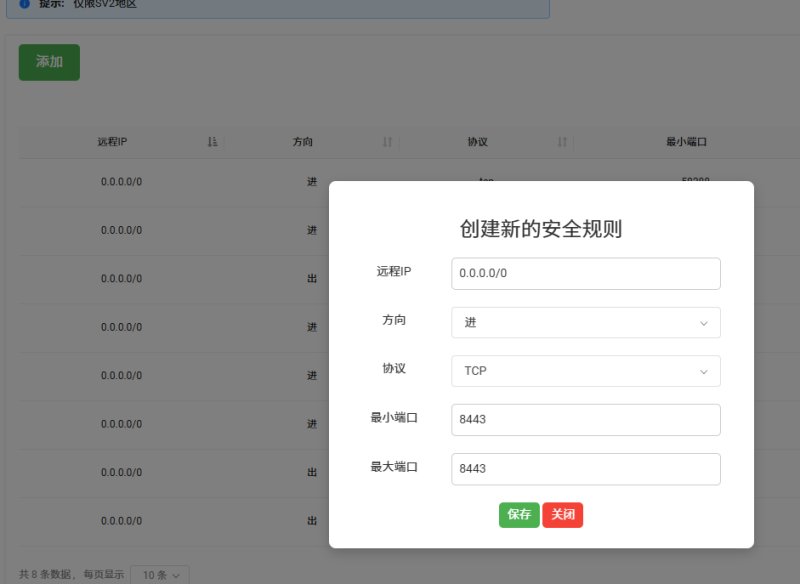Screen dimensions: 800x584
Task: Focus the 最大端口 input field
Action: tap(586, 469)
